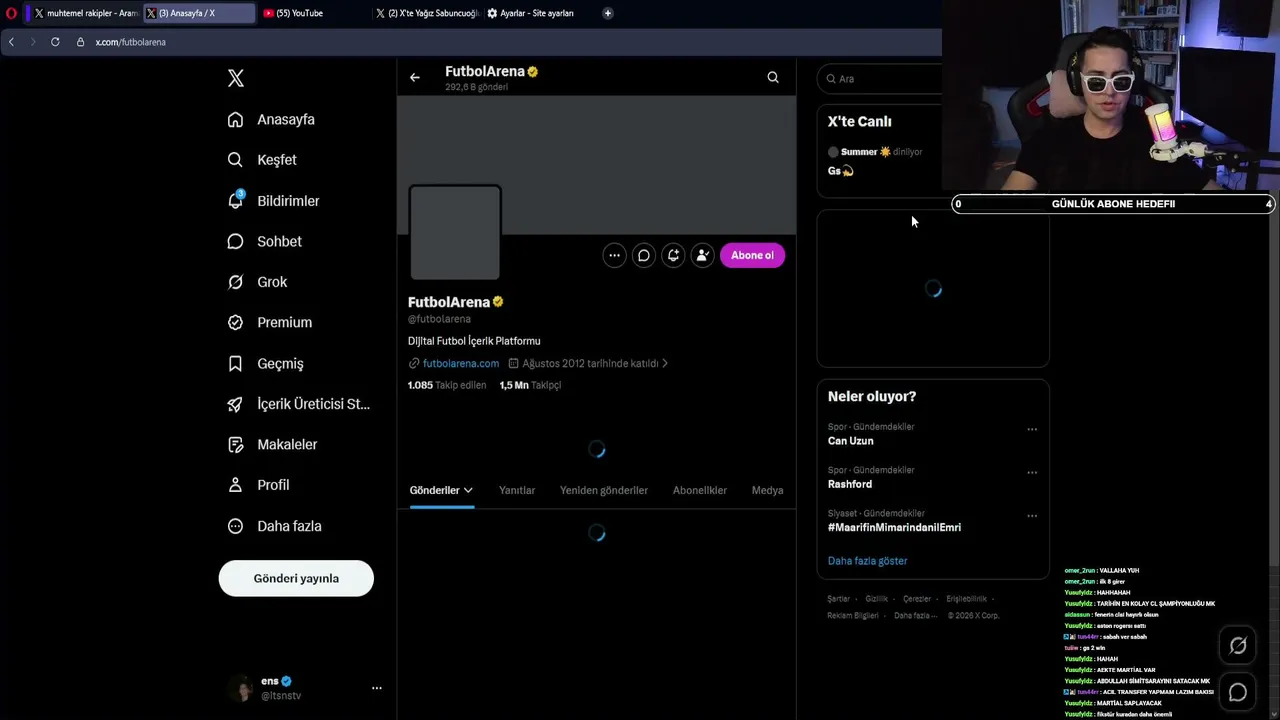Open the Opera menu icon

pos(12,13)
